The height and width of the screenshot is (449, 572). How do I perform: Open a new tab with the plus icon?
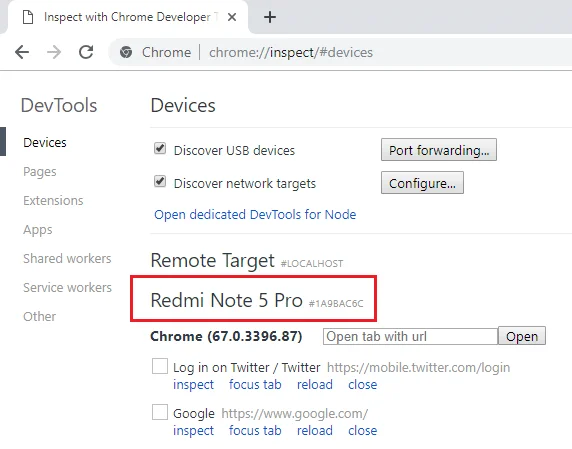(270, 17)
